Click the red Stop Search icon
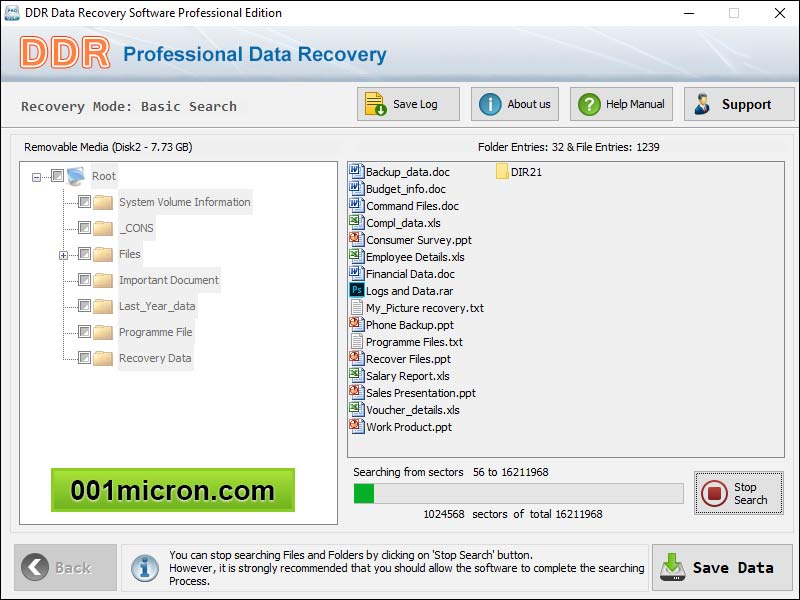The width and height of the screenshot is (800, 600). (x=714, y=493)
